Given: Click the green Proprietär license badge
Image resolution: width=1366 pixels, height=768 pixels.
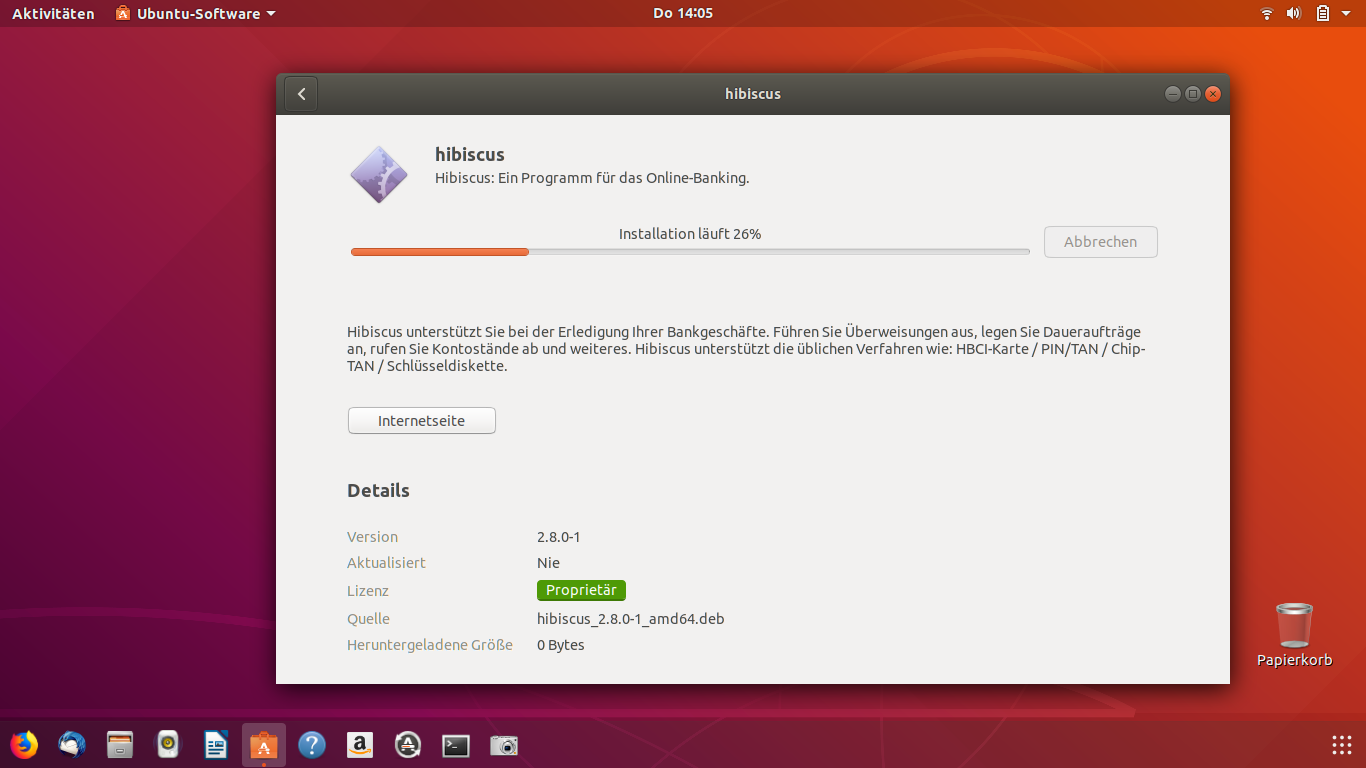Looking at the screenshot, I should point(581,590).
